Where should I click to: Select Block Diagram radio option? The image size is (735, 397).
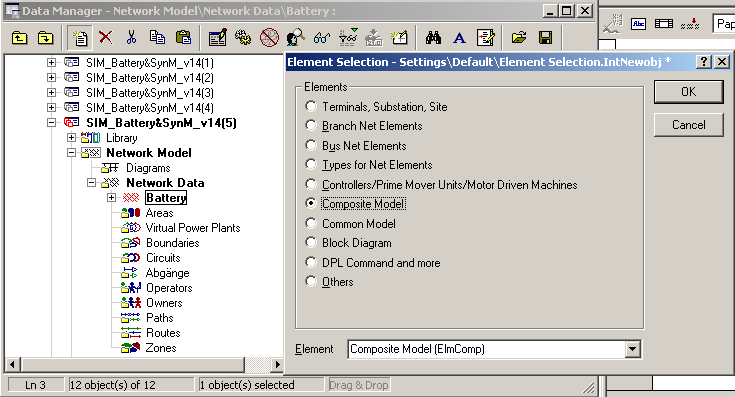tap(311, 242)
